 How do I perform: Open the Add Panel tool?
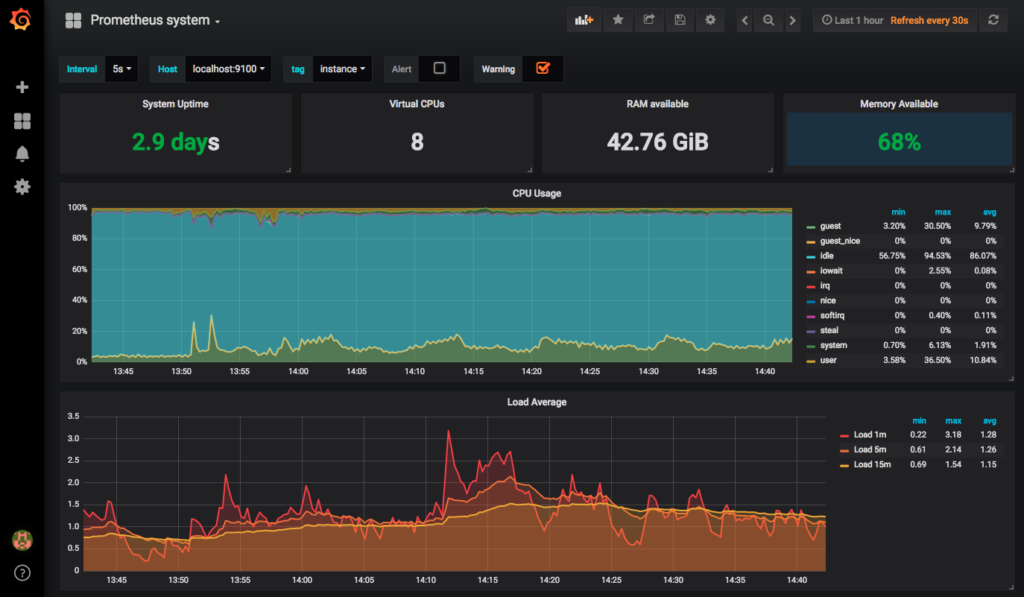point(584,19)
